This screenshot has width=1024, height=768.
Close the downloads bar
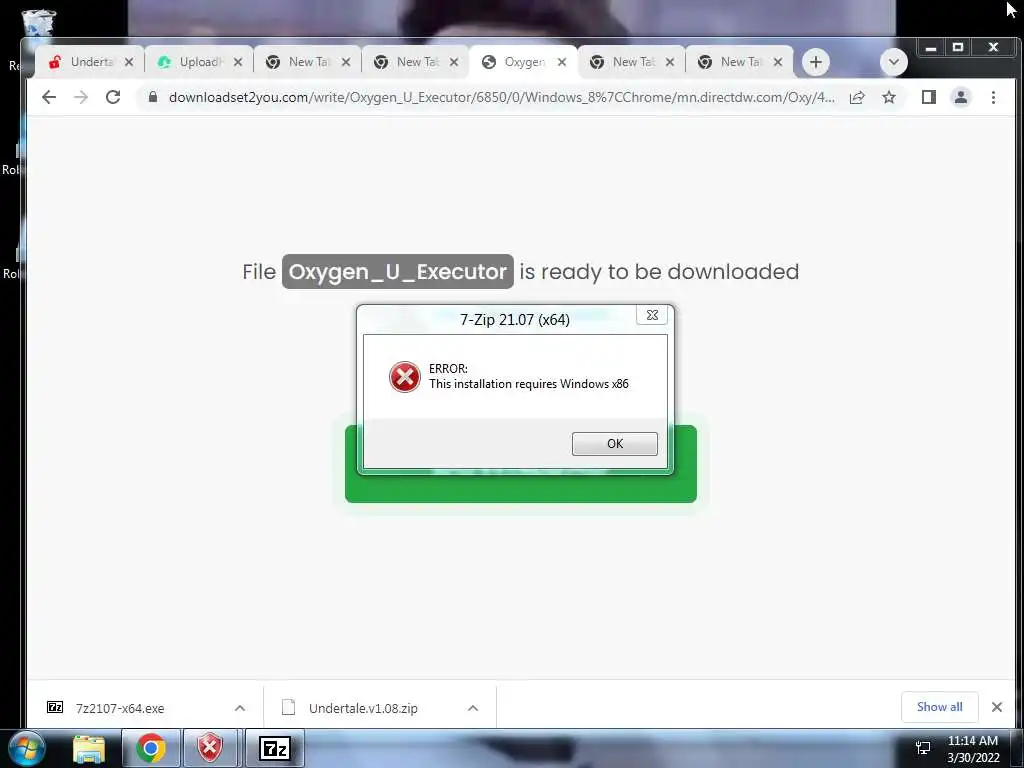pyautogui.click(x=997, y=707)
